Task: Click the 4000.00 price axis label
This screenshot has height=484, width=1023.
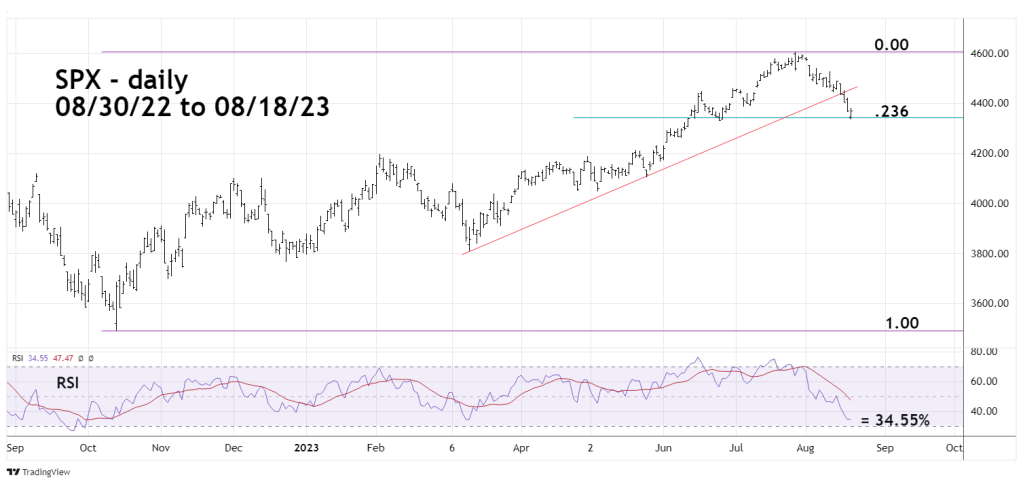Action: tap(984, 203)
